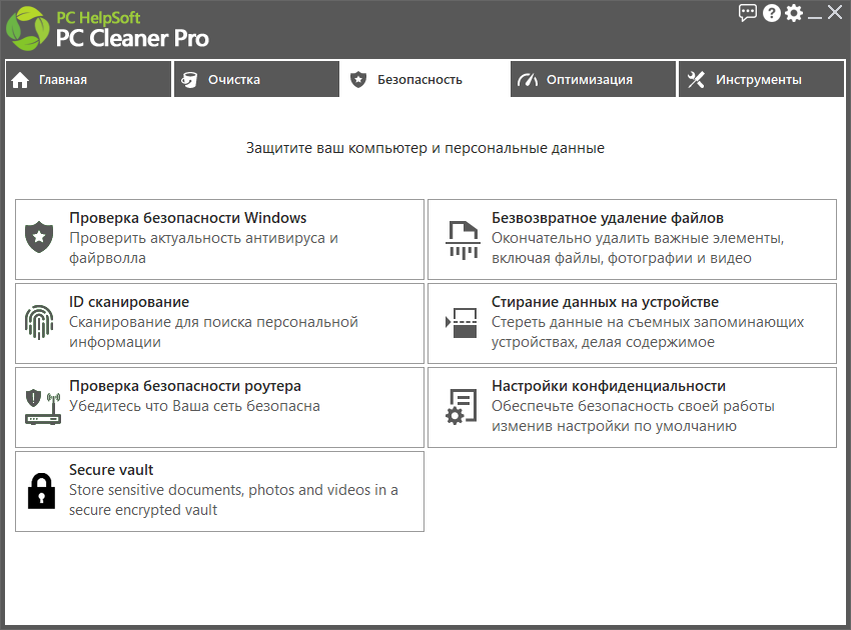Click heading 'Защитите ваш компьютер и персональные данные'
Image resolution: width=851 pixels, height=630 pixels.
(426, 148)
